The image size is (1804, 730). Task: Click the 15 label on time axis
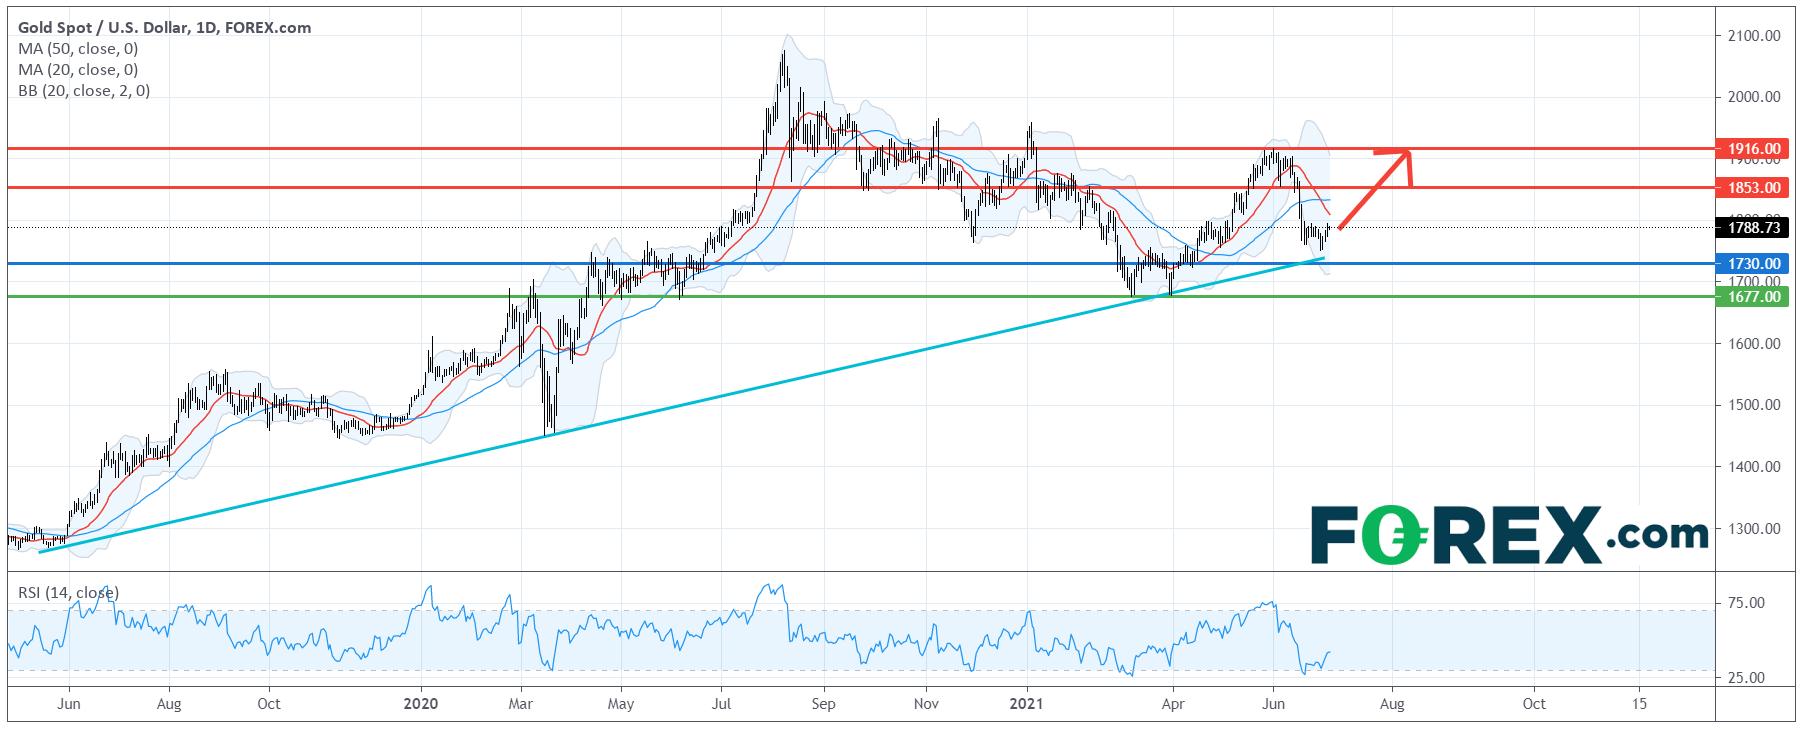tap(1639, 704)
